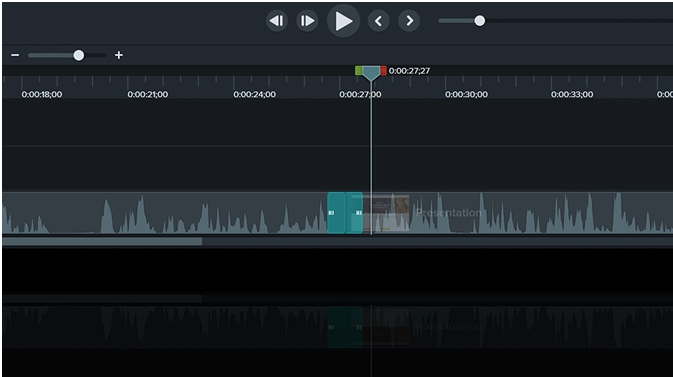Click the timeline zoom slider knob

pos(79,55)
